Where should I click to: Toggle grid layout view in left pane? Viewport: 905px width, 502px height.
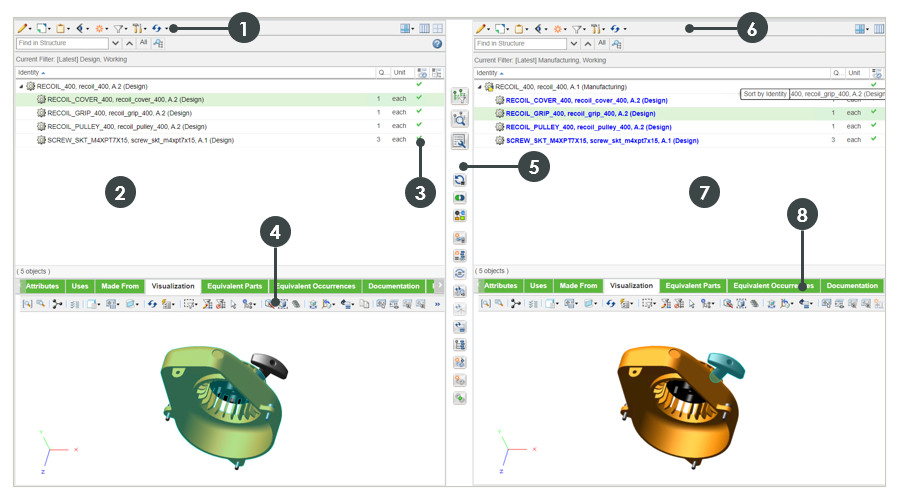(x=438, y=28)
